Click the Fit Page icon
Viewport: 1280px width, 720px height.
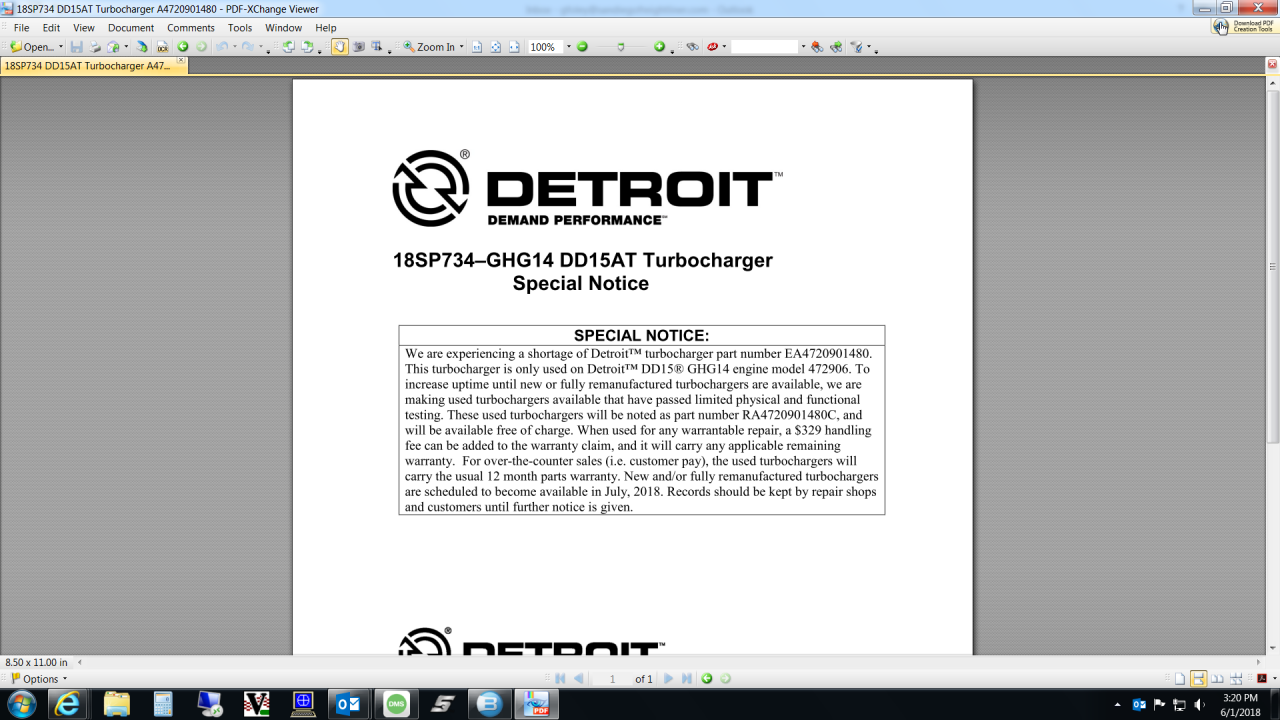495,47
